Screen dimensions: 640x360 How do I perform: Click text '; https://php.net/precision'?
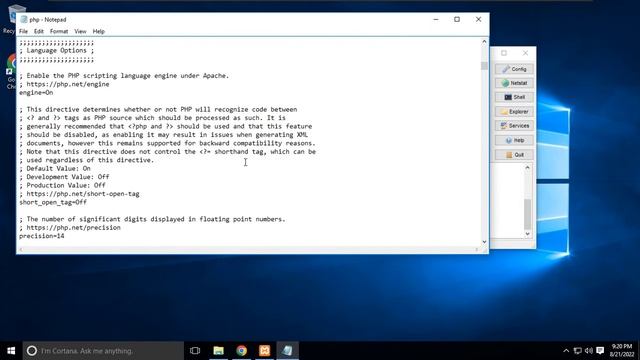(x=70, y=228)
